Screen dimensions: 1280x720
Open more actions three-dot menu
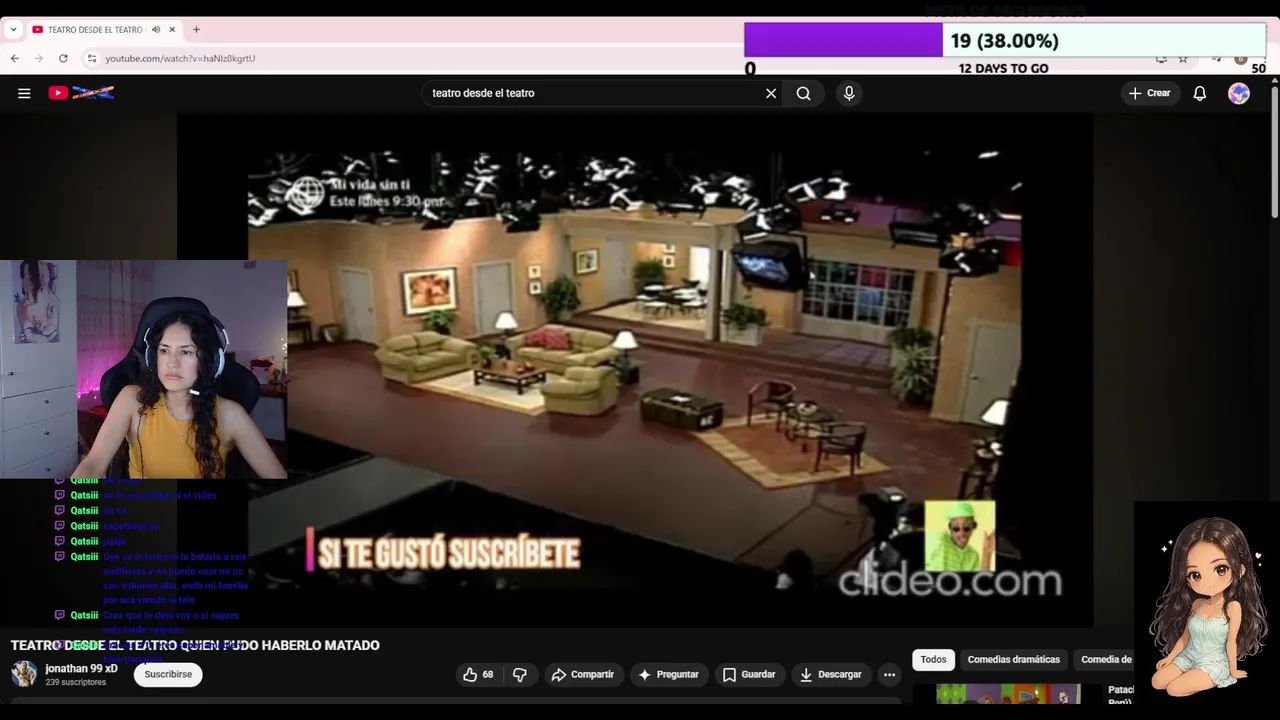coord(889,675)
